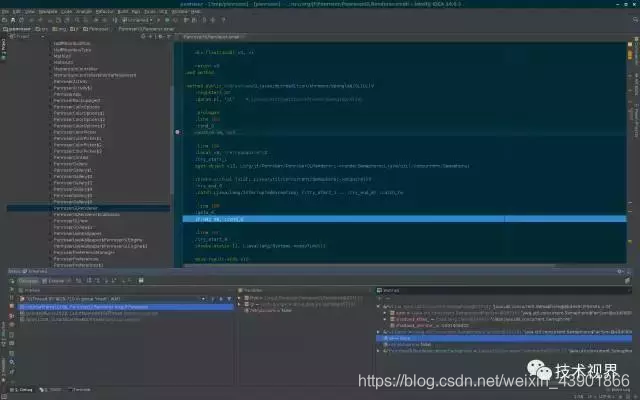
Task: Open the Event Log in status bar
Action: [x=620, y=390]
